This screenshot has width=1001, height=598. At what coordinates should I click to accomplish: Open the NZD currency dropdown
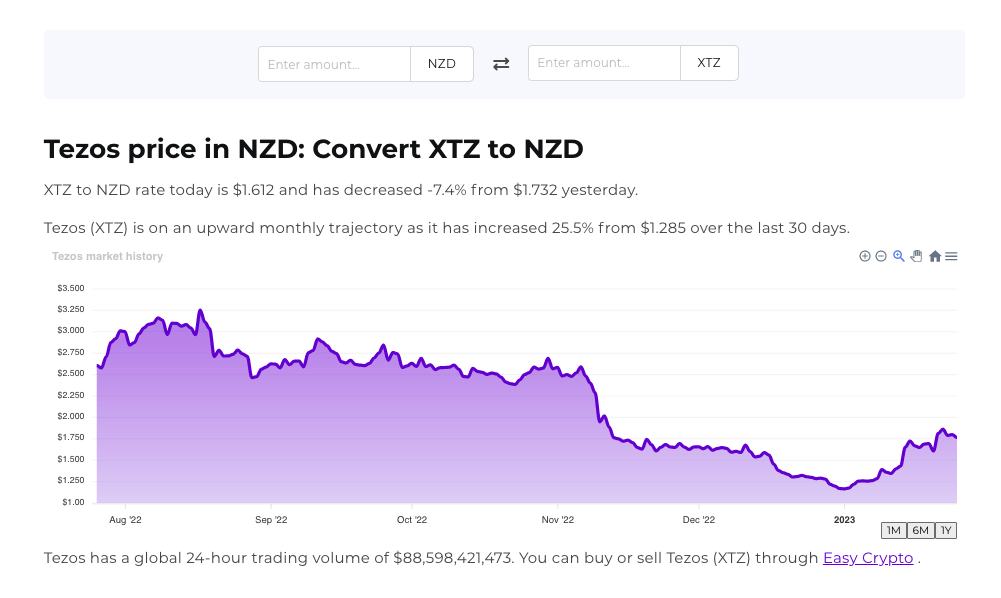441,63
